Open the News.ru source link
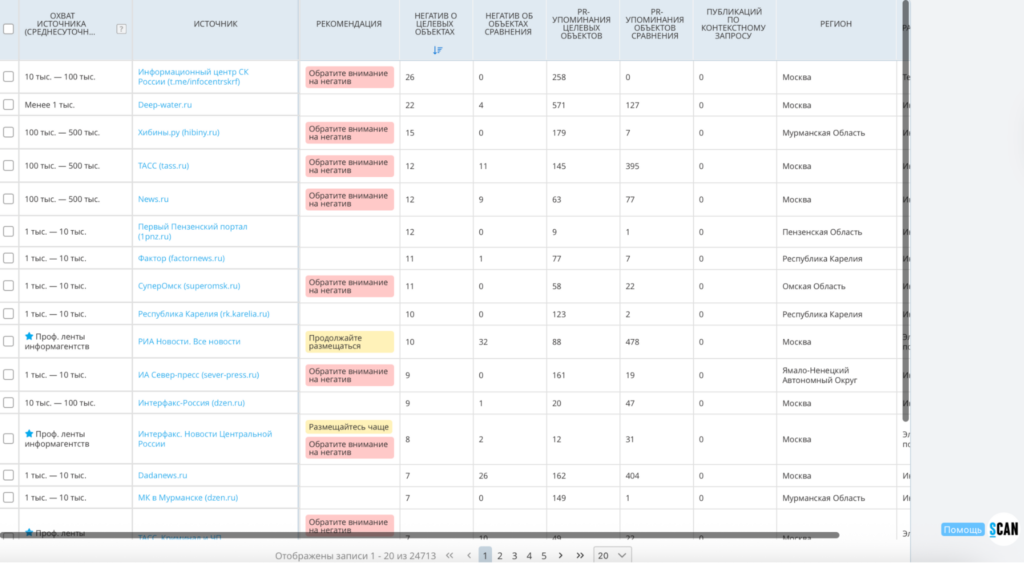The image size is (1024, 563). coord(153,199)
